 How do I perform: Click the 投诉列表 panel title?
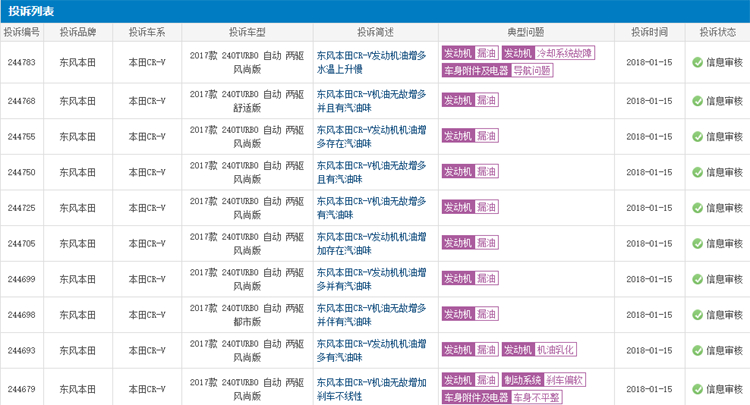(x=31, y=11)
